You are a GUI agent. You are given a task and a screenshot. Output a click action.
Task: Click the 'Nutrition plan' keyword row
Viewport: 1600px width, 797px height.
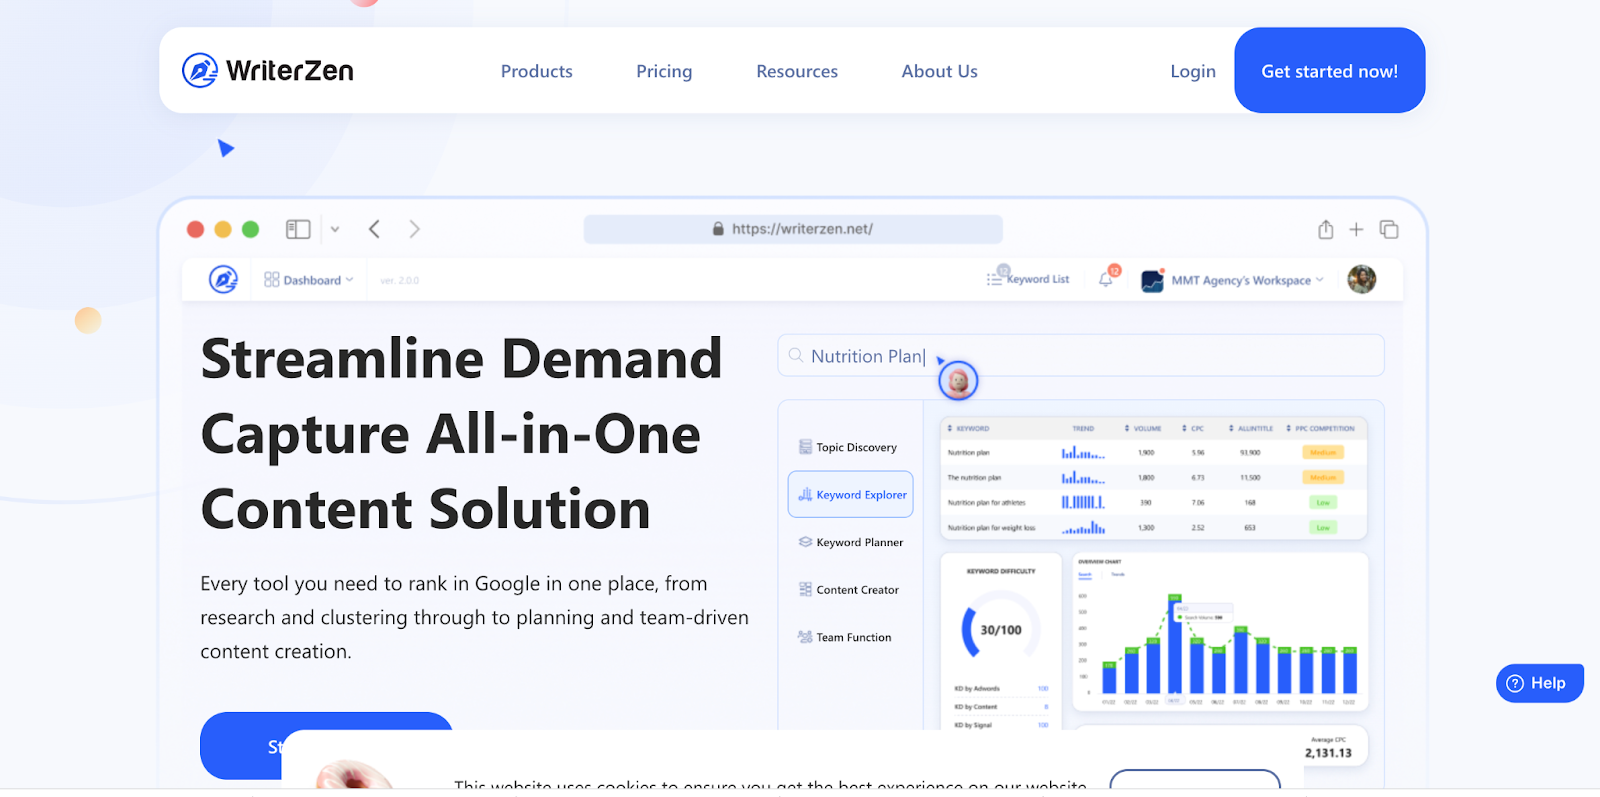1153,453
